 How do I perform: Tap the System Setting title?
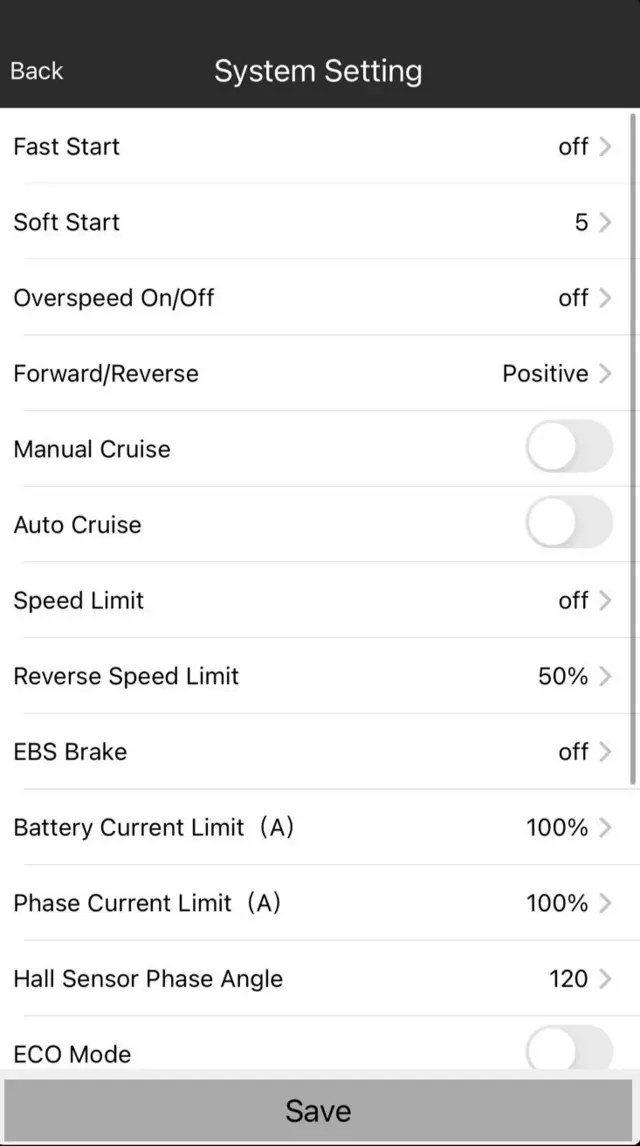coord(318,71)
